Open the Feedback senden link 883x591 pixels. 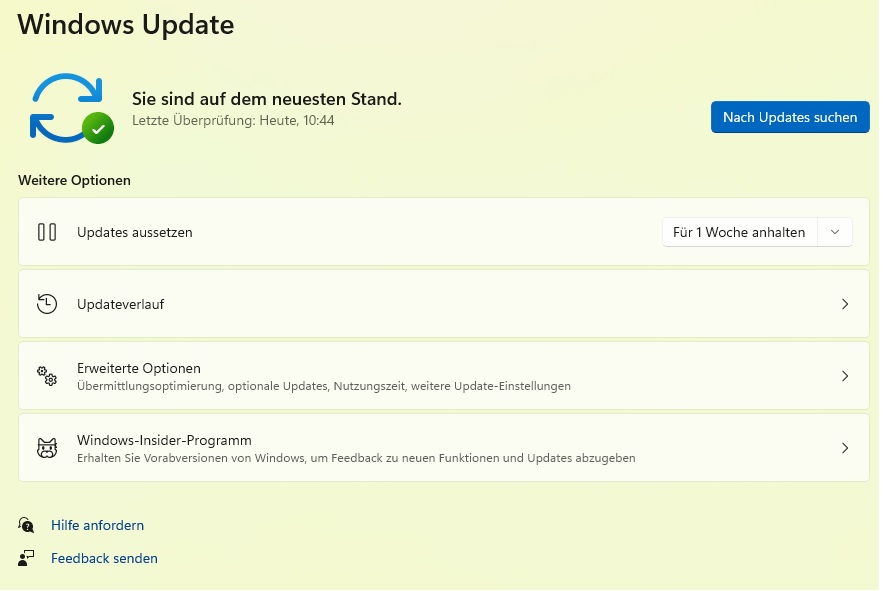[x=104, y=558]
